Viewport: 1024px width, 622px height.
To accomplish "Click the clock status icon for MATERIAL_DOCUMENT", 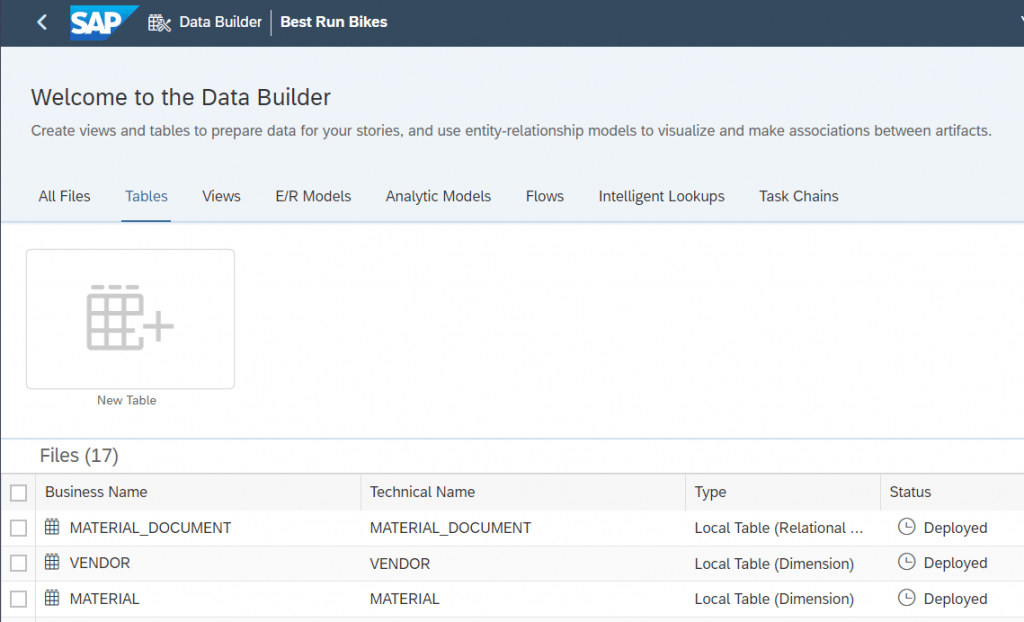I will point(906,527).
